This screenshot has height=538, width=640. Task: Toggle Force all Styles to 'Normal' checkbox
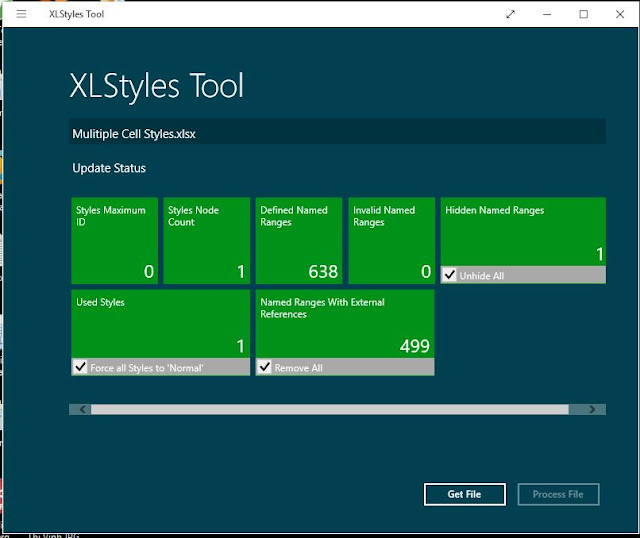[x=80, y=367]
